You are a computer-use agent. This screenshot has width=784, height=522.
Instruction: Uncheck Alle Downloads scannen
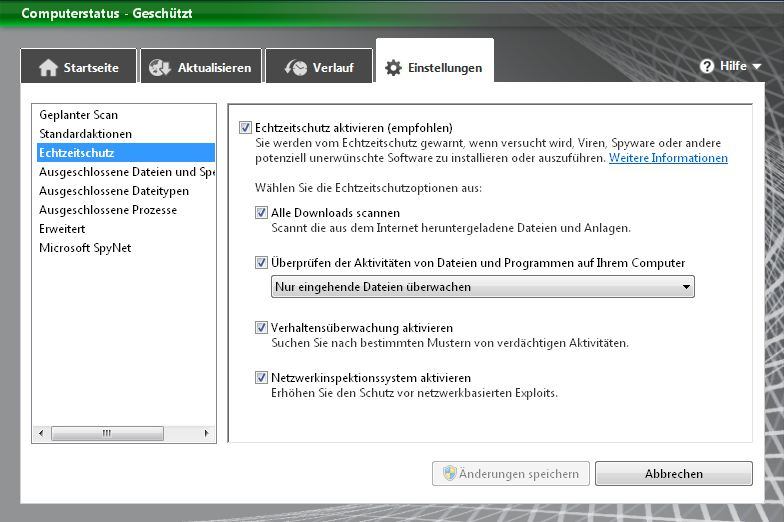[261, 212]
